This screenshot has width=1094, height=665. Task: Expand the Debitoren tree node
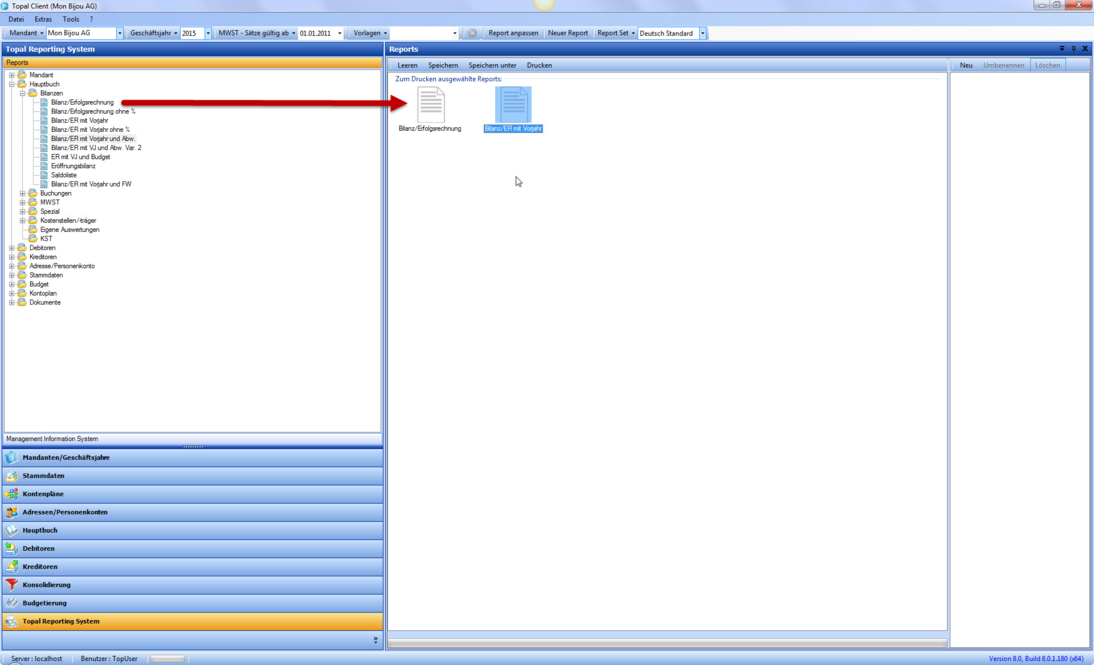12,248
